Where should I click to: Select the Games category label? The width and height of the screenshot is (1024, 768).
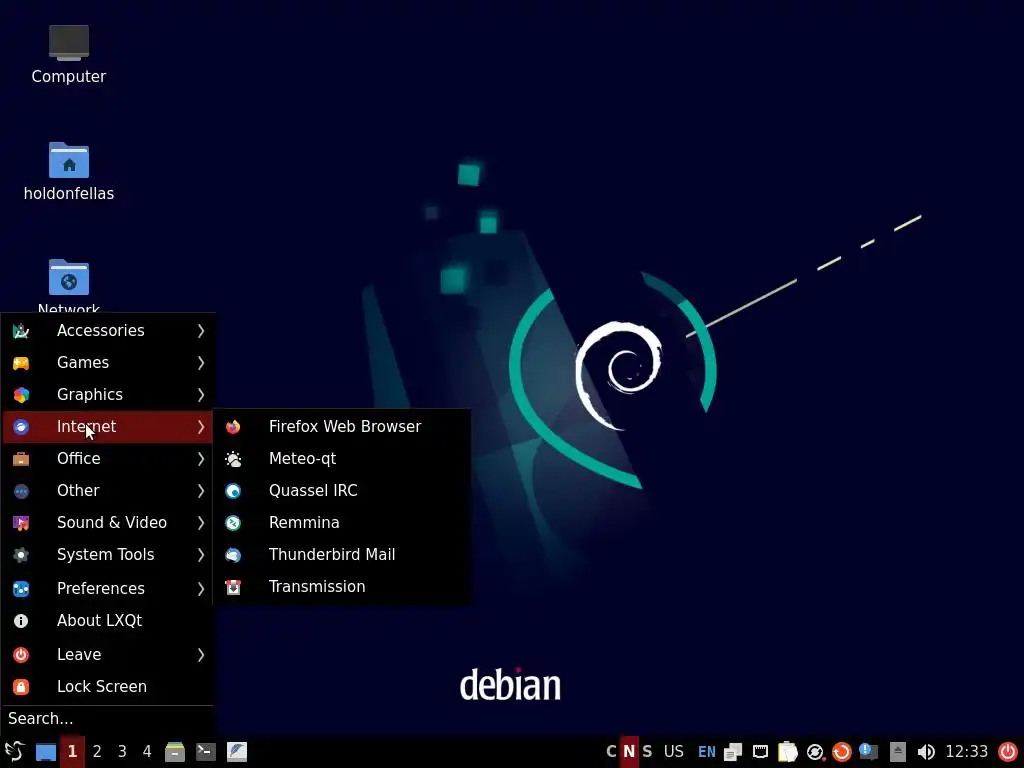coord(83,362)
